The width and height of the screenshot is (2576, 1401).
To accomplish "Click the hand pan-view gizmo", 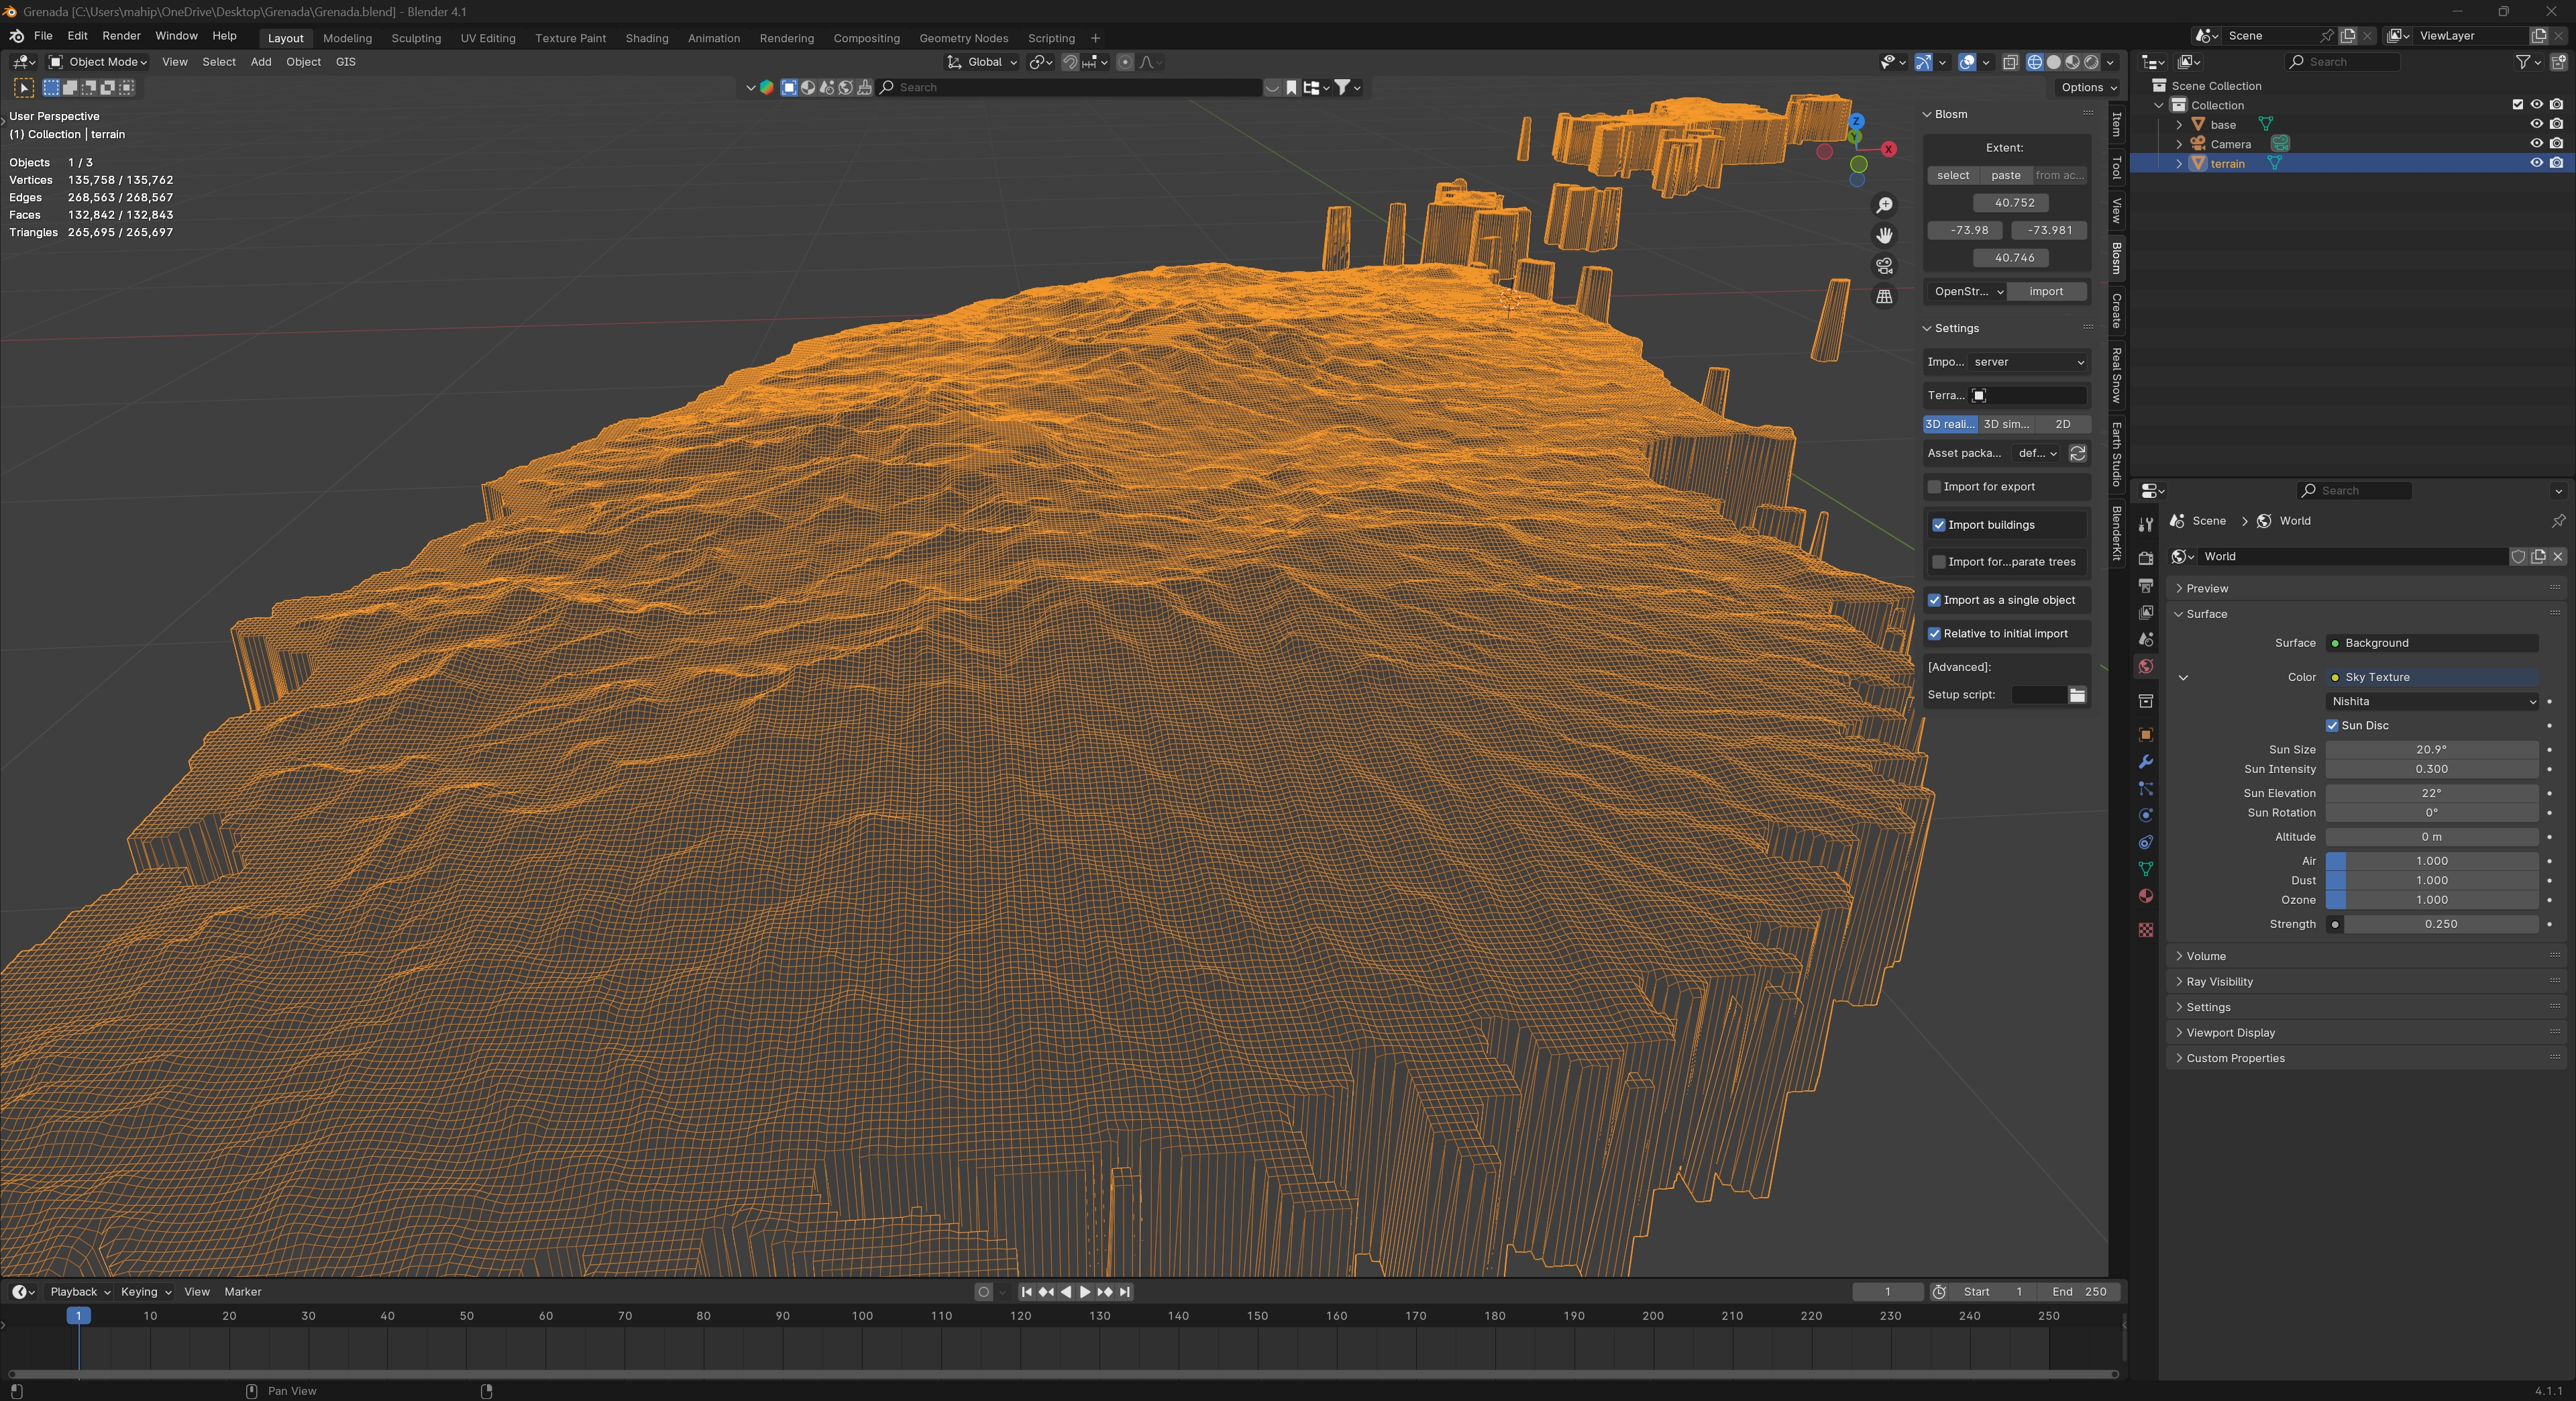I will 1884,235.
